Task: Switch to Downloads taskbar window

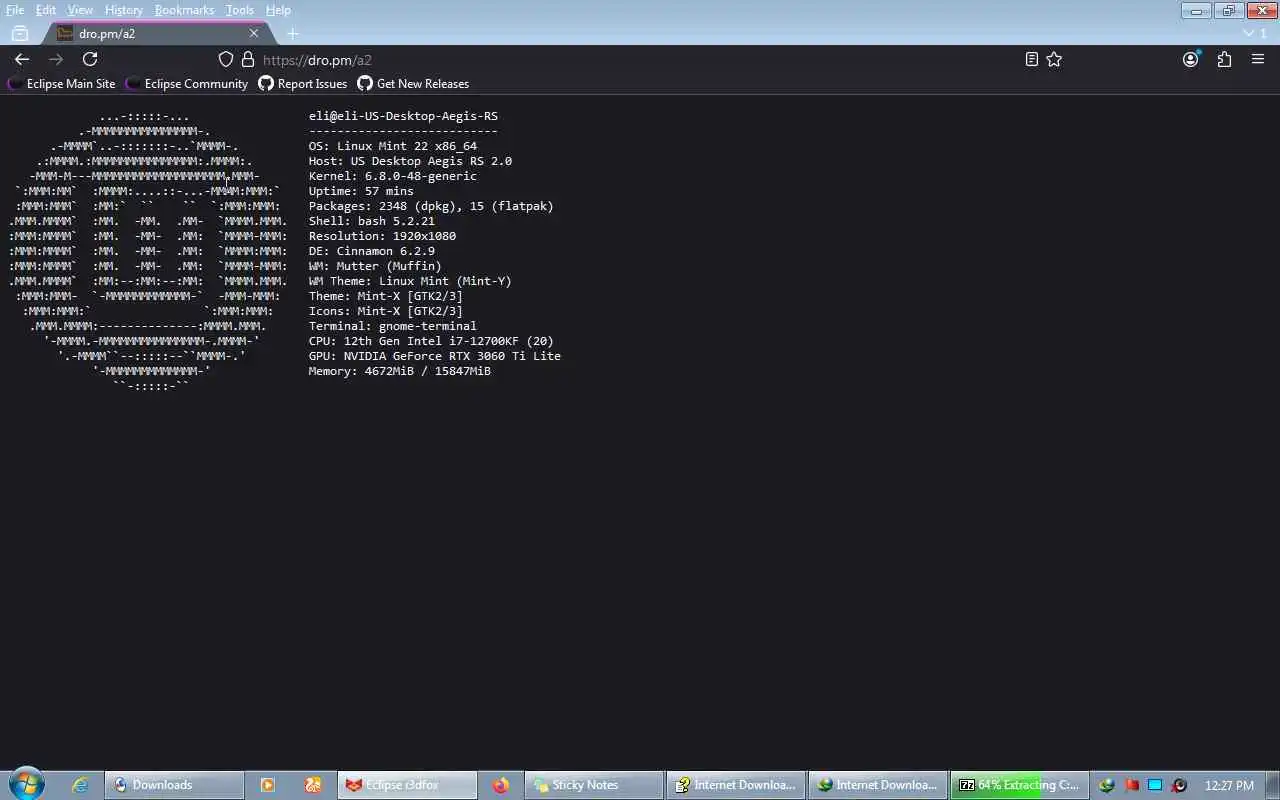Action: click(174, 785)
